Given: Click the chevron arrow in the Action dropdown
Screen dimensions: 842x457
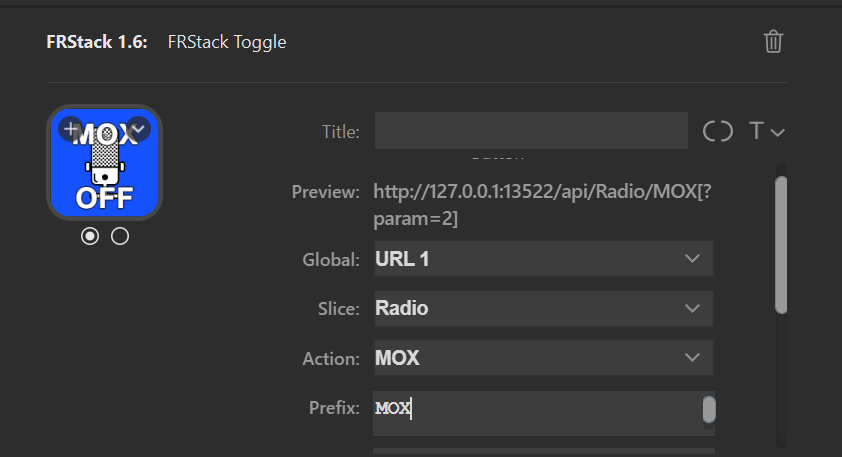Looking at the screenshot, I should [x=692, y=357].
